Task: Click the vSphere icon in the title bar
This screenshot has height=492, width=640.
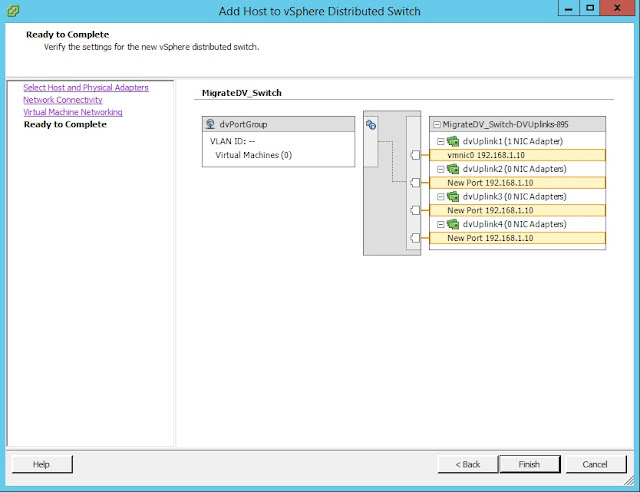Action: coord(13,11)
